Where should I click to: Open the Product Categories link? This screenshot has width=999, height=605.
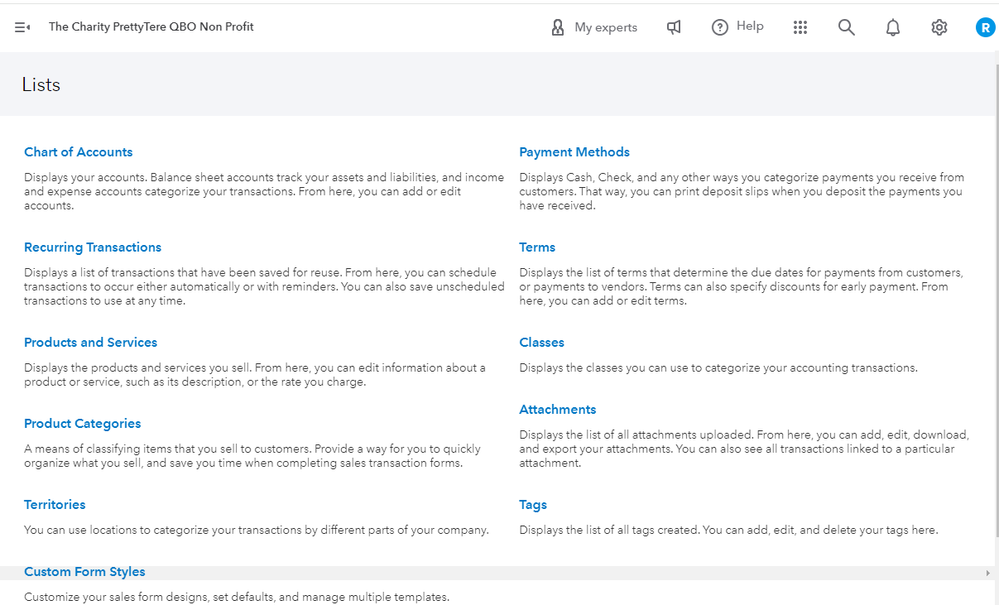pyautogui.click(x=82, y=423)
